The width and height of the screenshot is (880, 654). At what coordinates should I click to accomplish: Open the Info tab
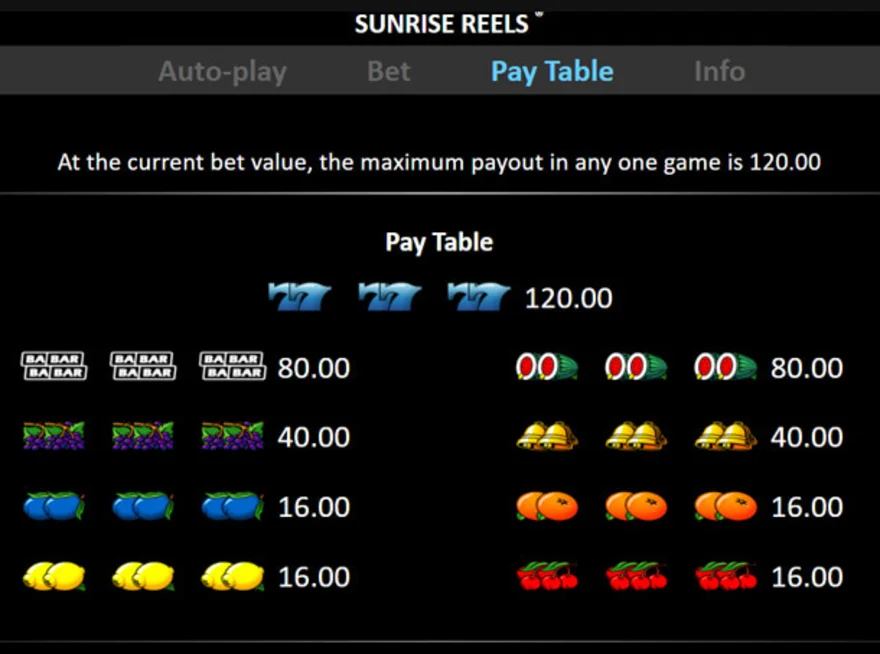719,71
